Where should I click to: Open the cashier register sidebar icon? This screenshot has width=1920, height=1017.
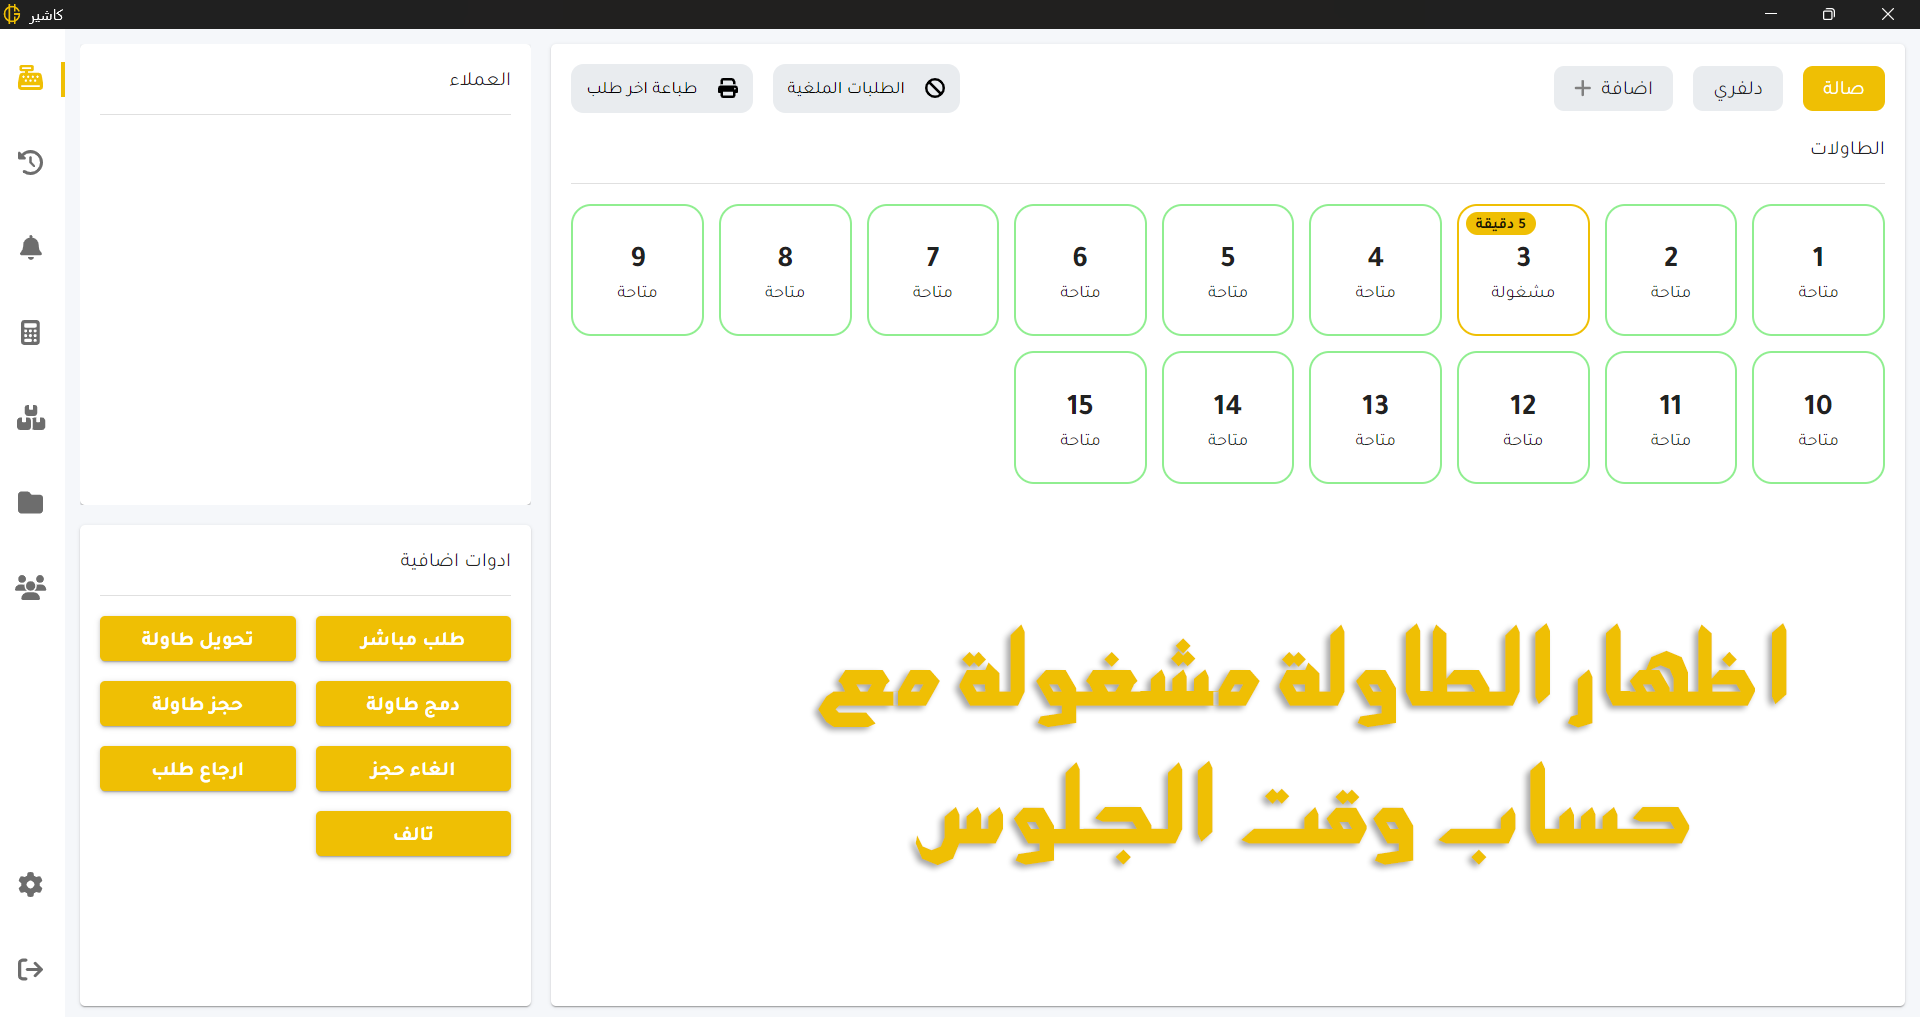click(30, 78)
